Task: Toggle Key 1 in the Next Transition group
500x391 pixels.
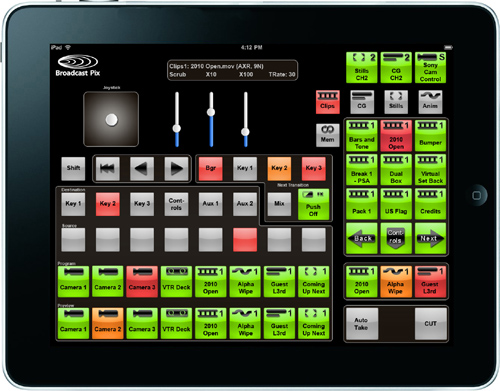Action: tap(245, 169)
